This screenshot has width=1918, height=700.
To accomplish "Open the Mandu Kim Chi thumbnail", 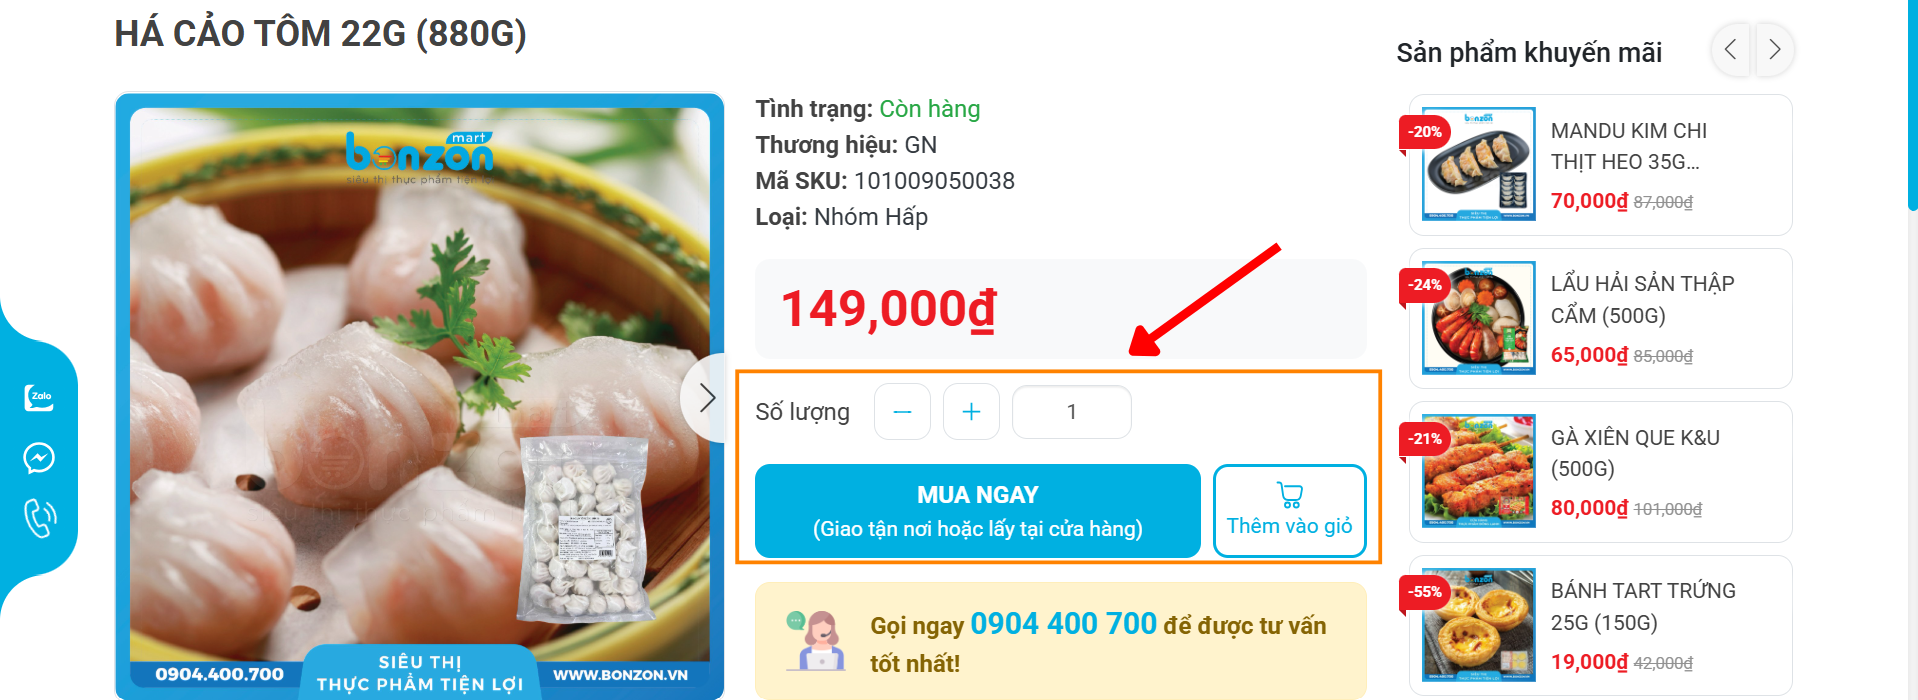I will 1478,164.
